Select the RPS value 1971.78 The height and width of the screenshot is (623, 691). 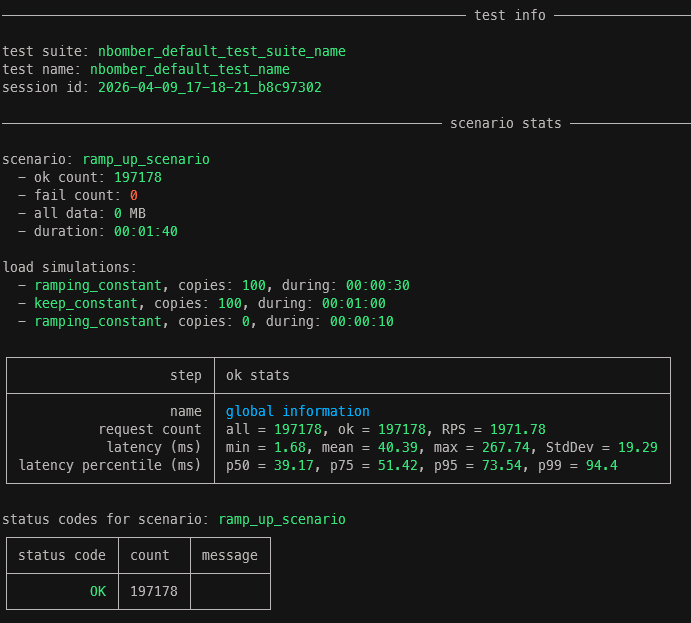517,429
